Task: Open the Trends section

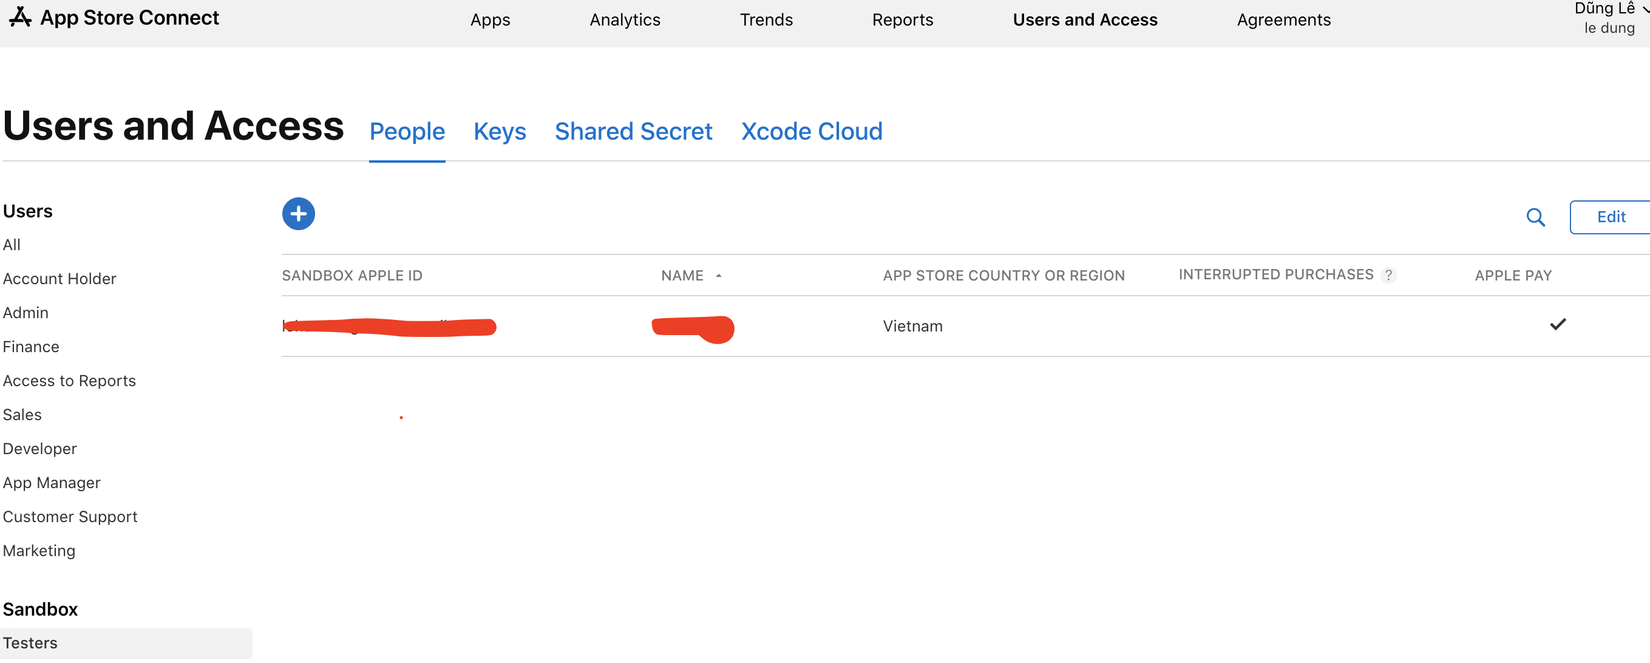Action: pyautogui.click(x=766, y=20)
